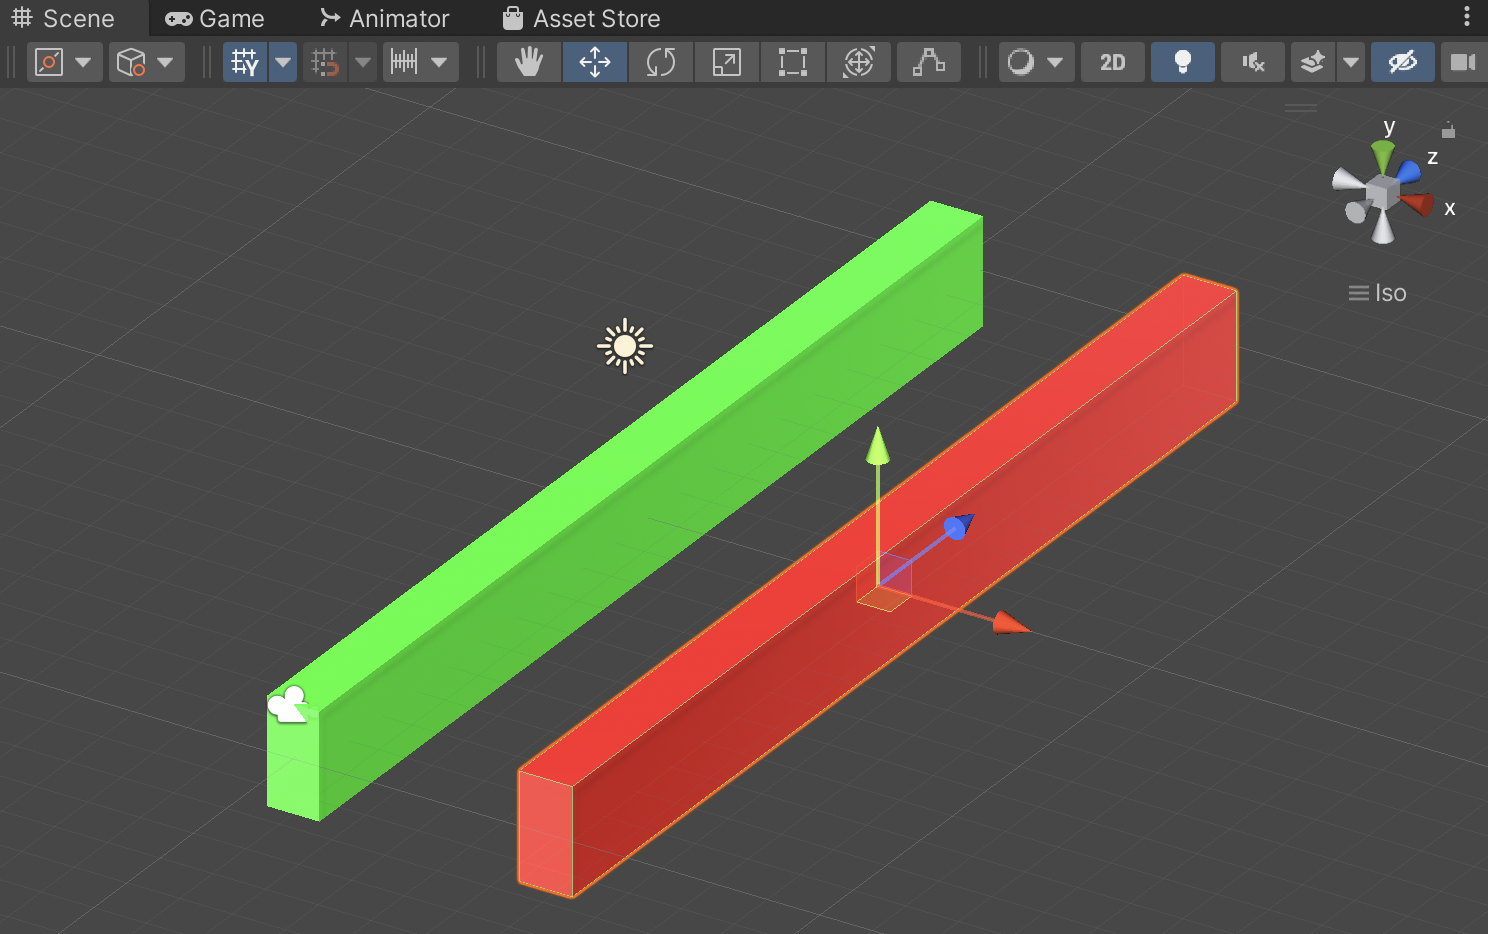Click the center cube of the orientation gizmo
Screen dimensions: 1488x934
point(1382,192)
